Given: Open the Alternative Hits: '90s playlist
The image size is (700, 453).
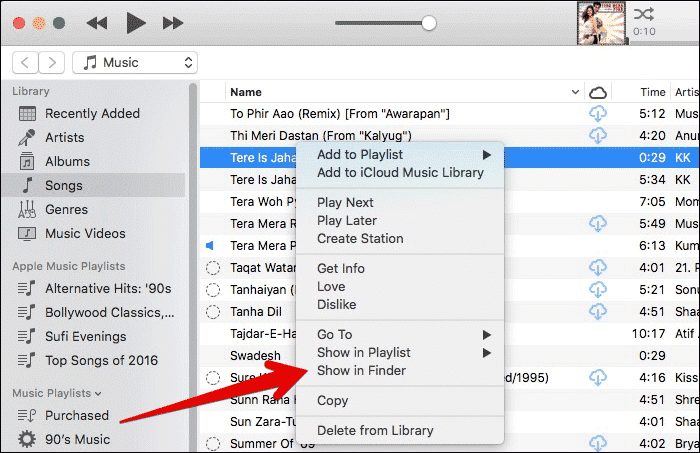Looking at the screenshot, I should click(x=108, y=288).
